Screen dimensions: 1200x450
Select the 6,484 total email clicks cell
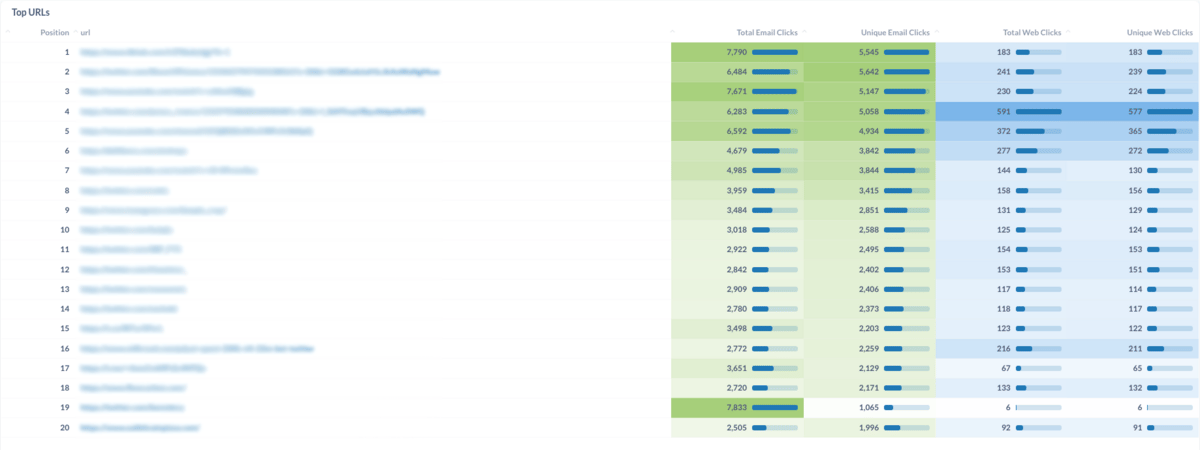click(735, 72)
